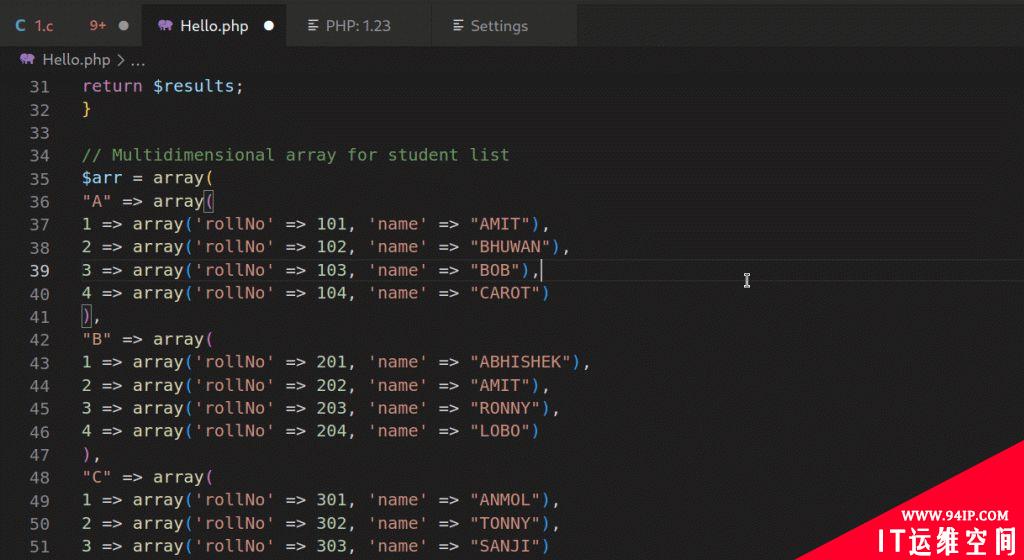The width and height of the screenshot is (1024, 560).
Task: Click the PHP elephant icon on Hello.php tab
Action: pos(165,25)
